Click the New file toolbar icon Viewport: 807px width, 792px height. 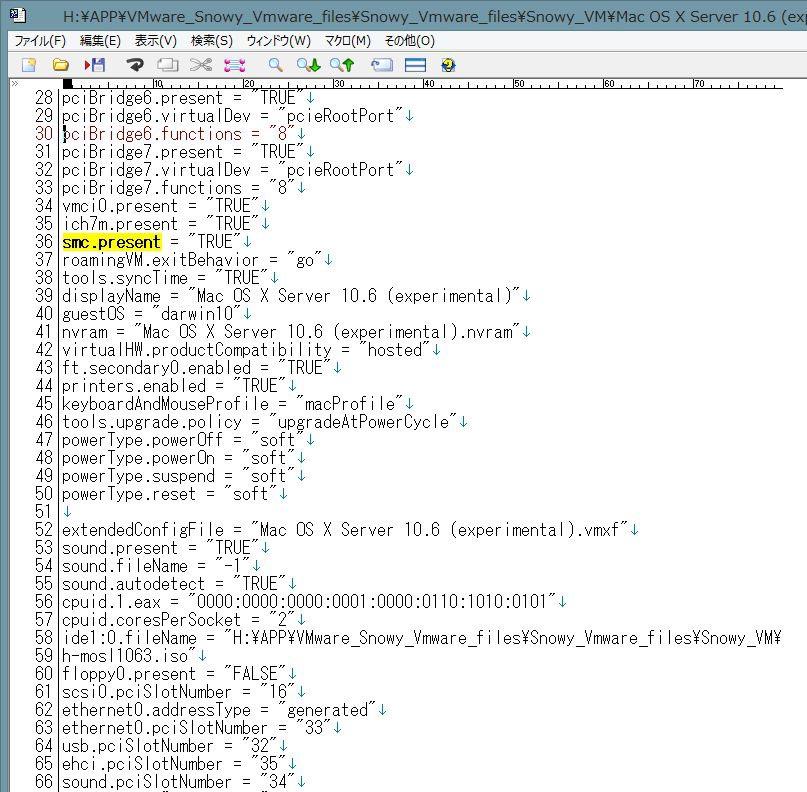[x=29, y=65]
